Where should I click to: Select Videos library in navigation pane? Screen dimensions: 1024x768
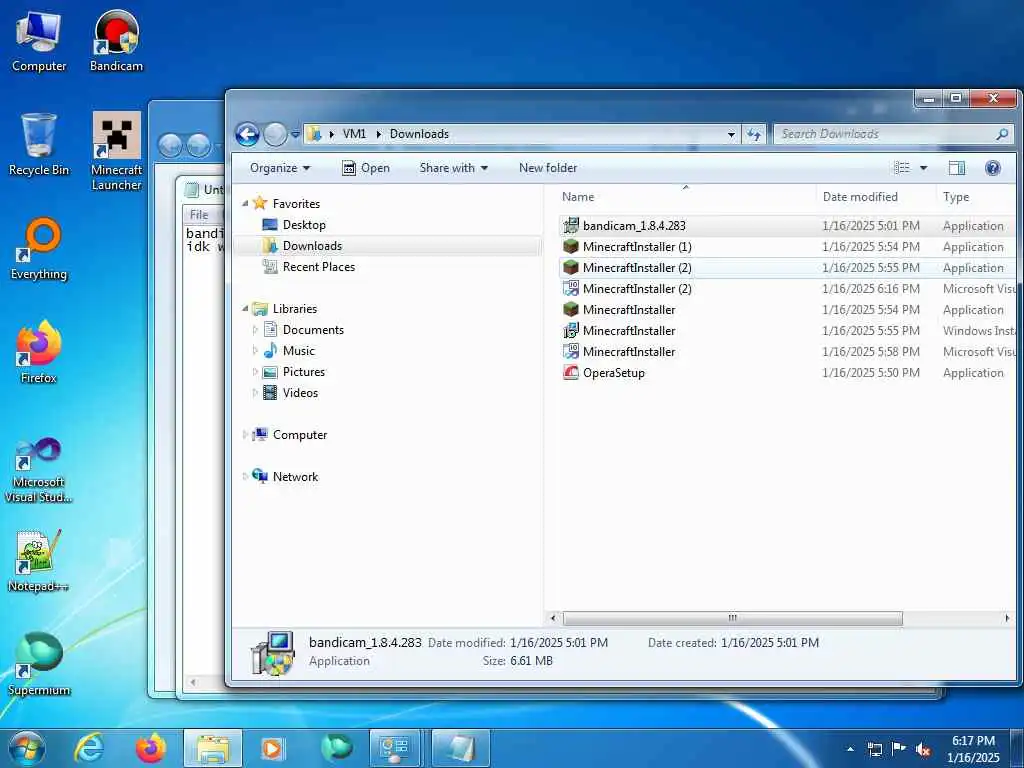(x=300, y=392)
